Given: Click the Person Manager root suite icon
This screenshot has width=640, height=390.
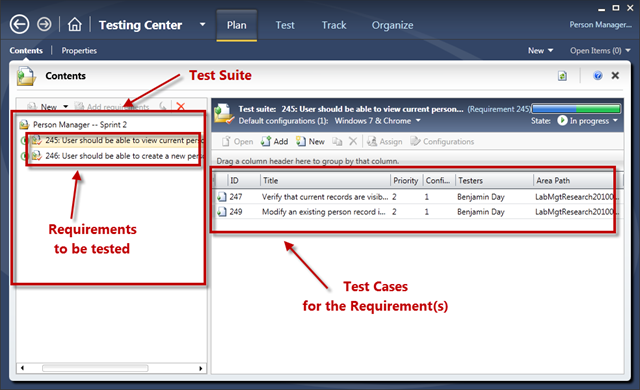Looking at the screenshot, I should coord(24,124).
